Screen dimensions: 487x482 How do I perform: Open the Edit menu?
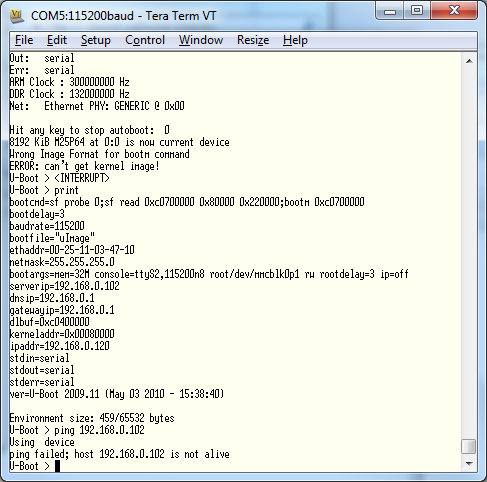coord(57,40)
